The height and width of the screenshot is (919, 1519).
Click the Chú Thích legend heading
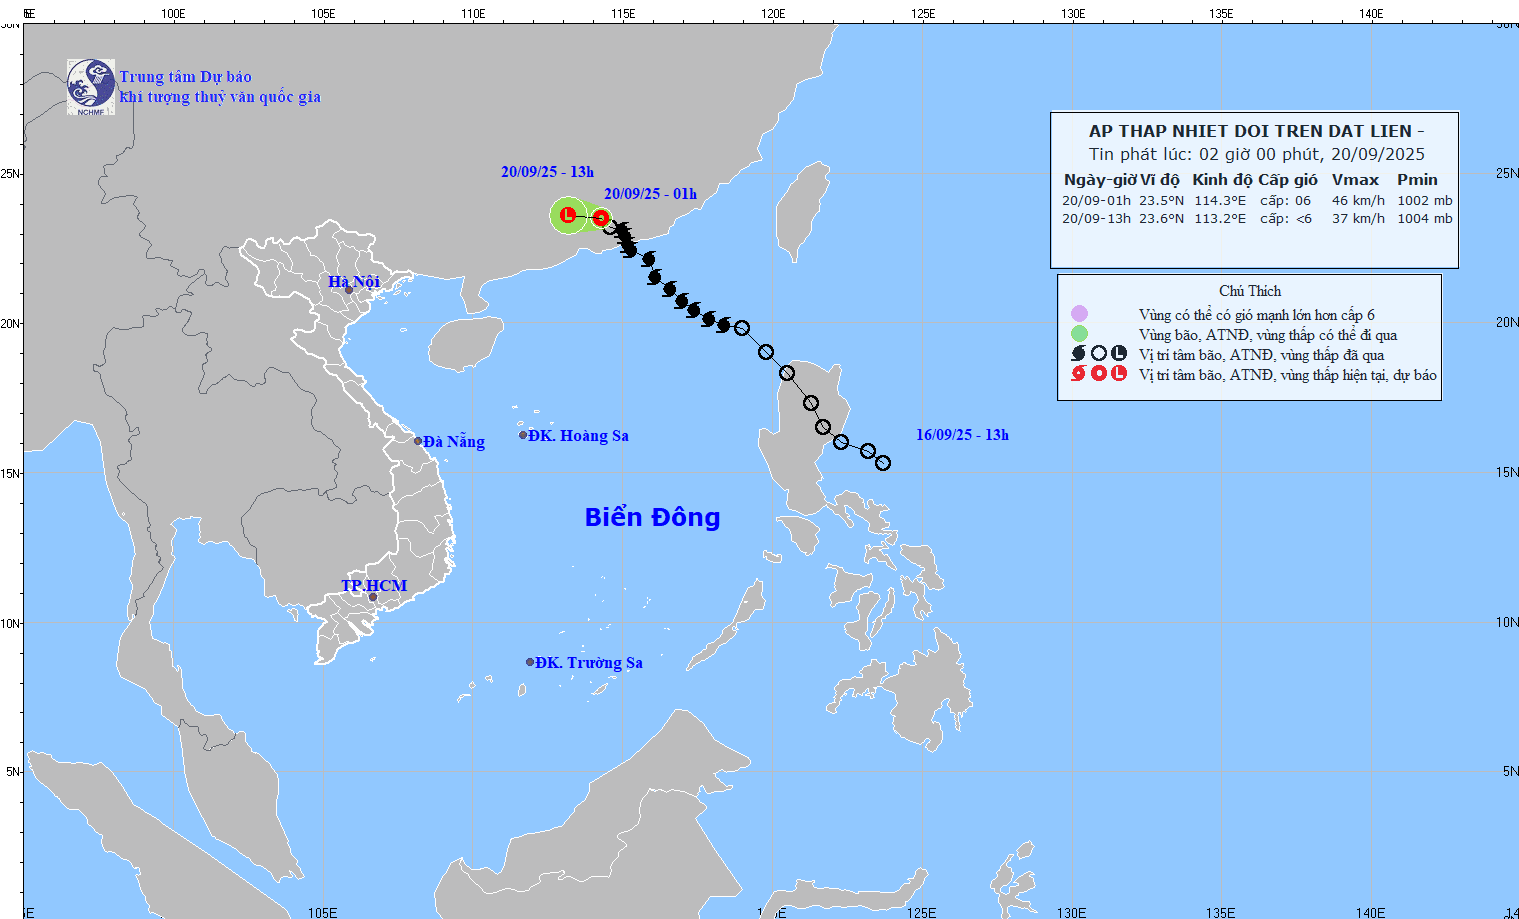tap(1249, 291)
